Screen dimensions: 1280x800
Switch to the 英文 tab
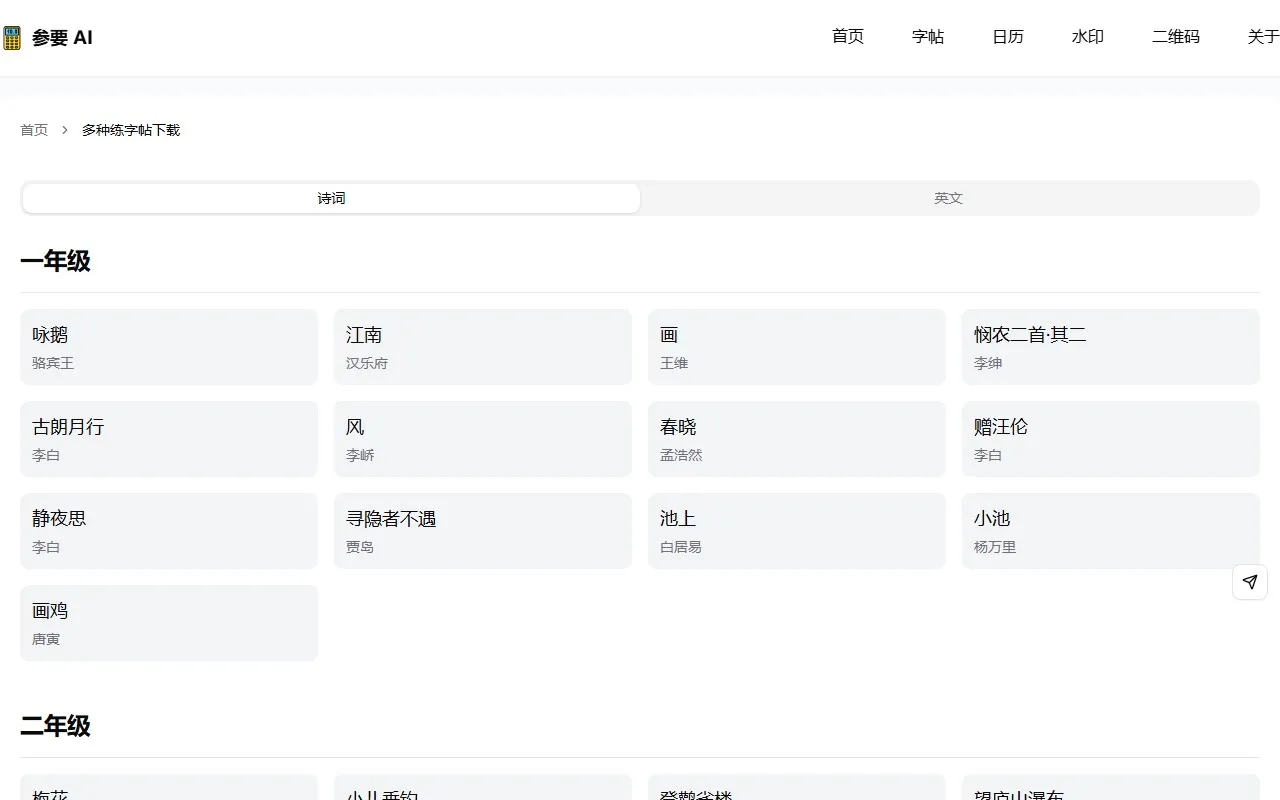pos(948,198)
